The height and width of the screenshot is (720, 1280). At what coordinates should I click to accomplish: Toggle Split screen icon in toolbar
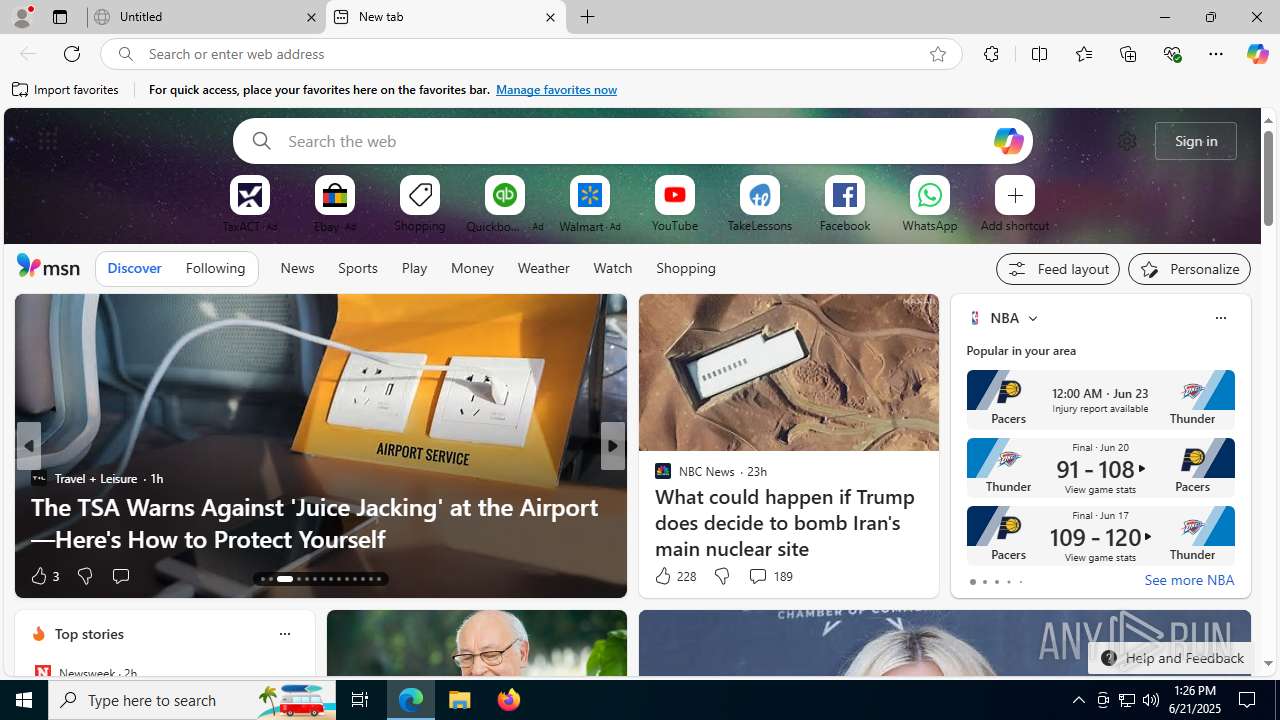coord(1039,54)
